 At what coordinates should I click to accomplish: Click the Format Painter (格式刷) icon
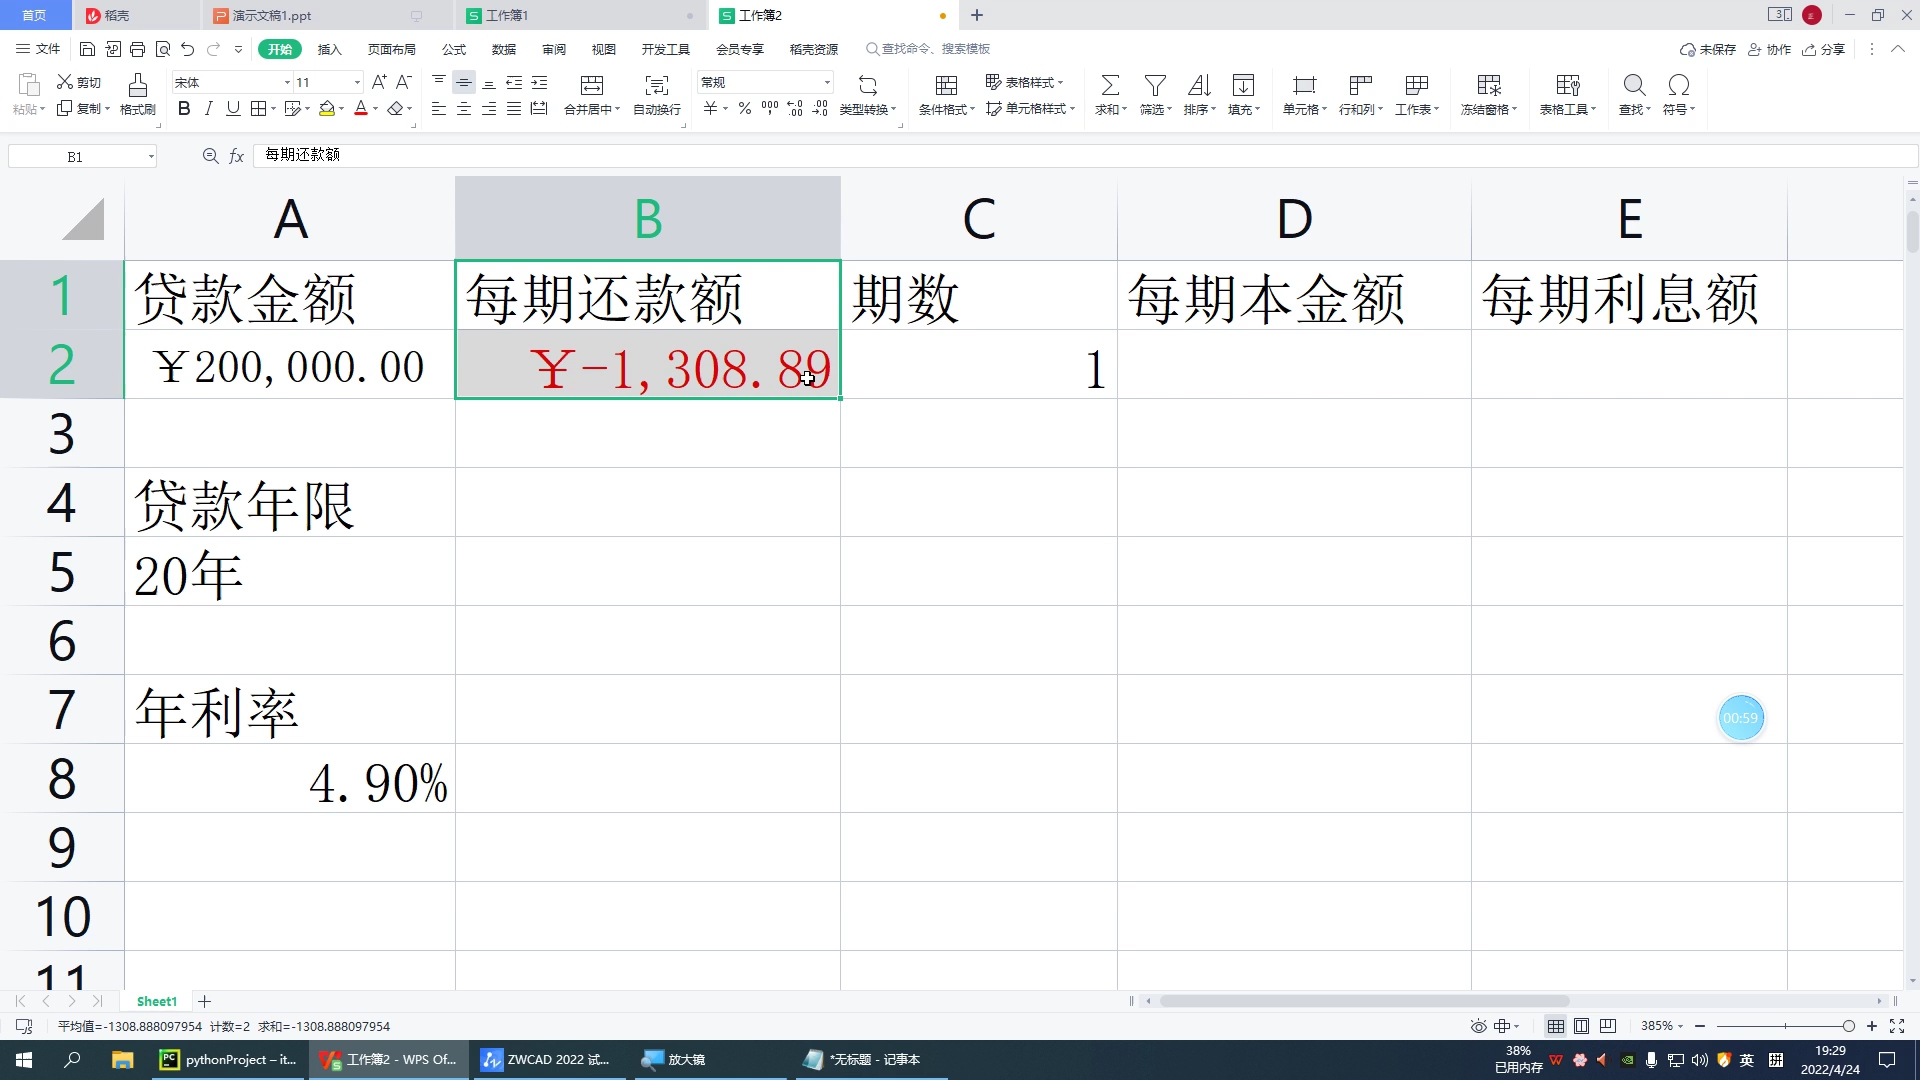click(x=138, y=84)
